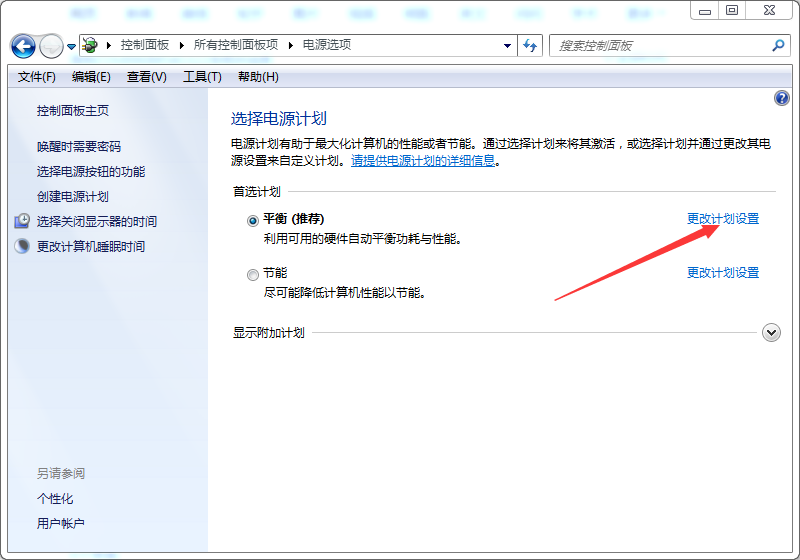Open 创建电源计划 in left sidebar
This screenshot has width=800, height=560.
[x=73, y=196]
